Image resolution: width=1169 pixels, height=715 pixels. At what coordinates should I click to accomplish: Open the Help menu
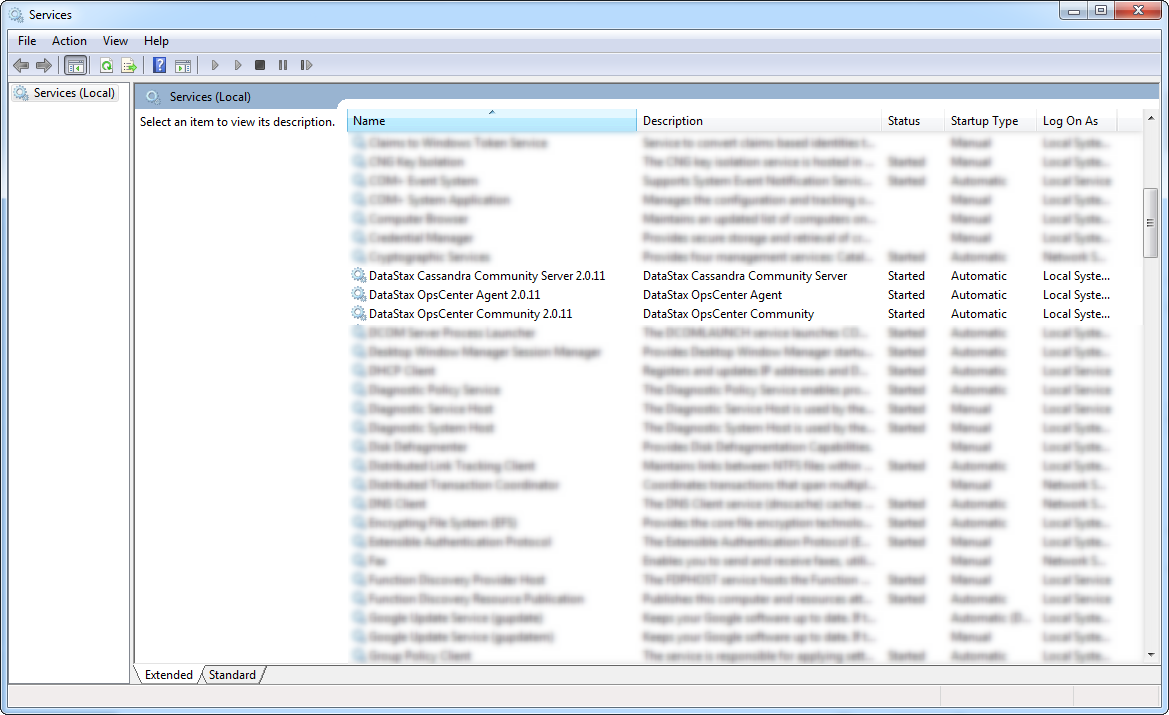click(157, 41)
